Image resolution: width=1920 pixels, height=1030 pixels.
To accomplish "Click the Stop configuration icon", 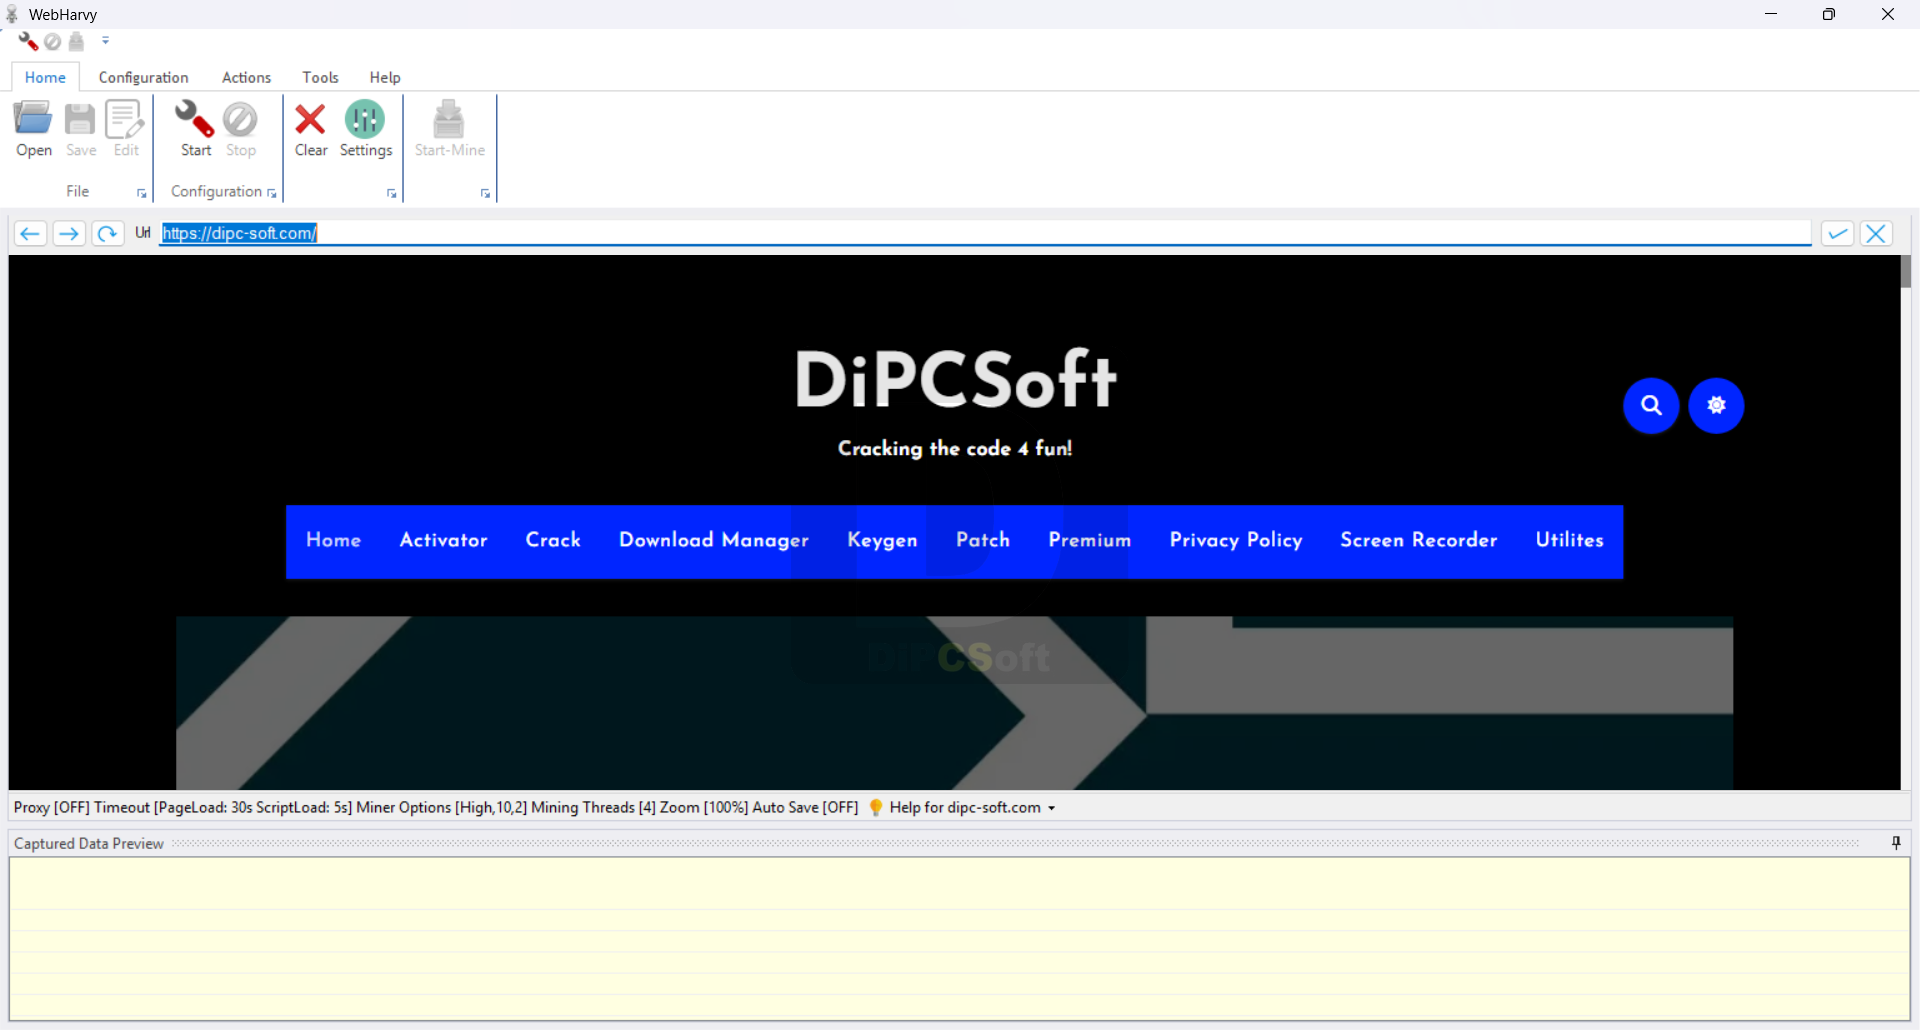I will (x=241, y=129).
